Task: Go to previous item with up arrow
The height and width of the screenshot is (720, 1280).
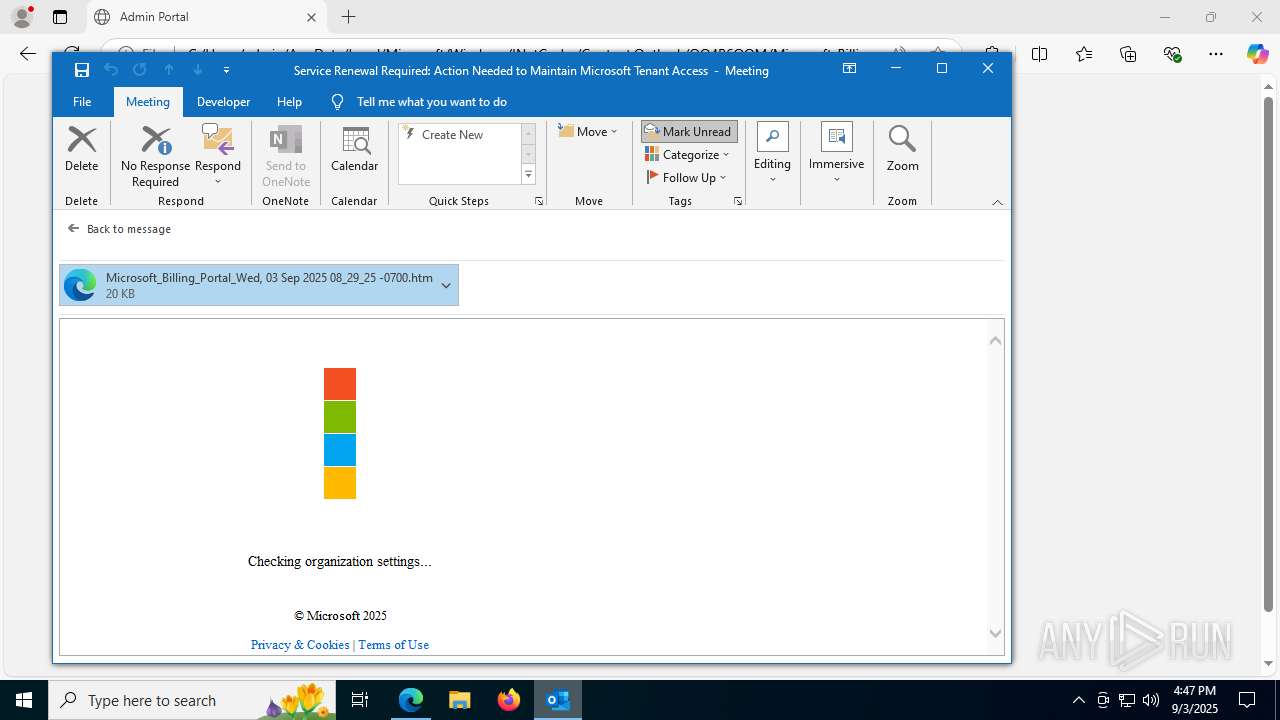Action: (169, 70)
